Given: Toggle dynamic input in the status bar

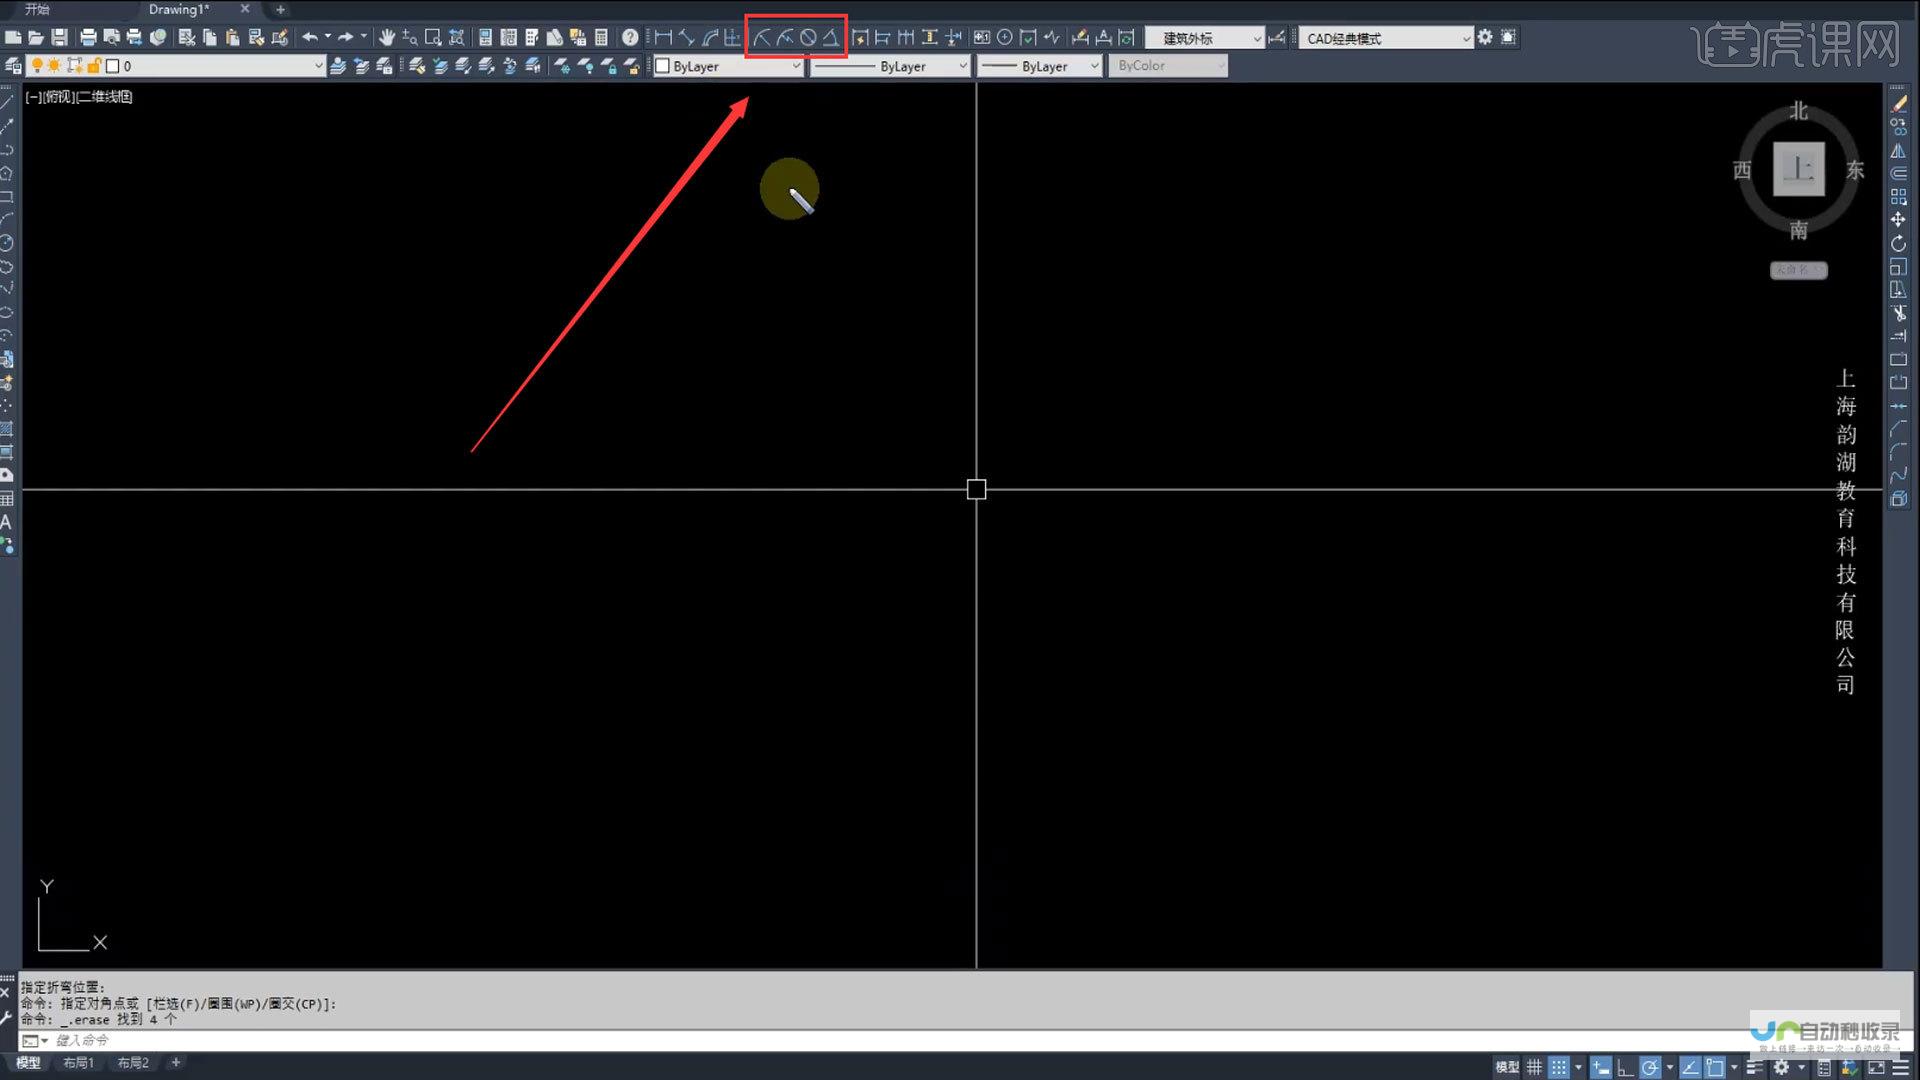Looking at the screenshot, I should click(1601, 1067).
